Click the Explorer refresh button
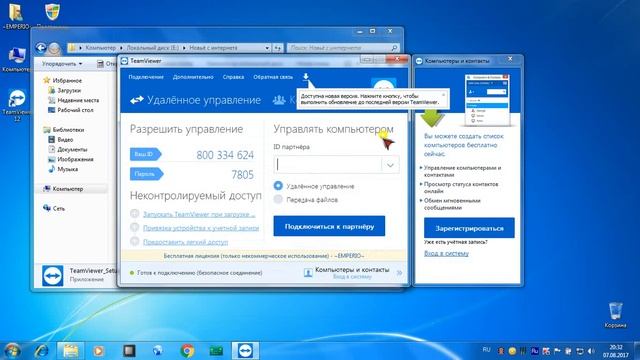This screenshot has height=360, width=640. [278, 48]
